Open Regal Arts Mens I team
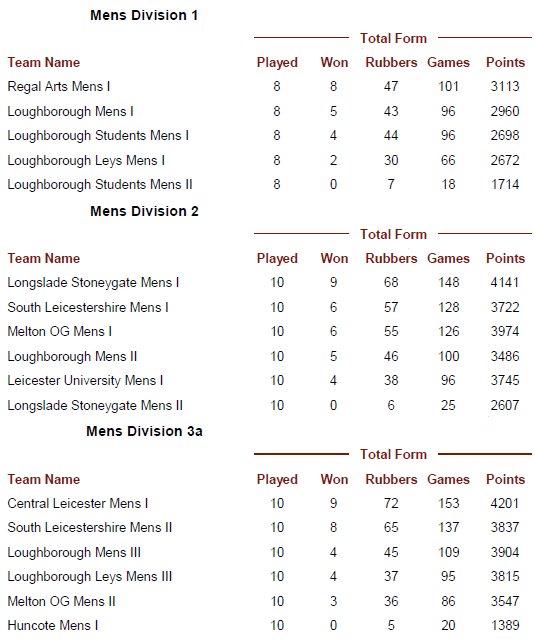 pyautogui.click(x=59, y=86)
